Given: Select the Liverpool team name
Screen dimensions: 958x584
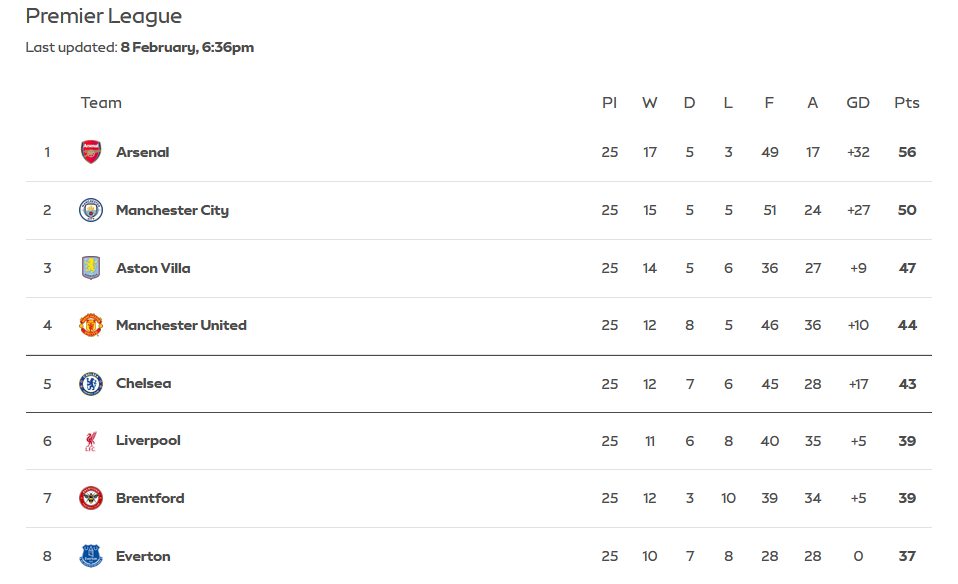Looking at the screenshot, I should click(x=148, y=441).
